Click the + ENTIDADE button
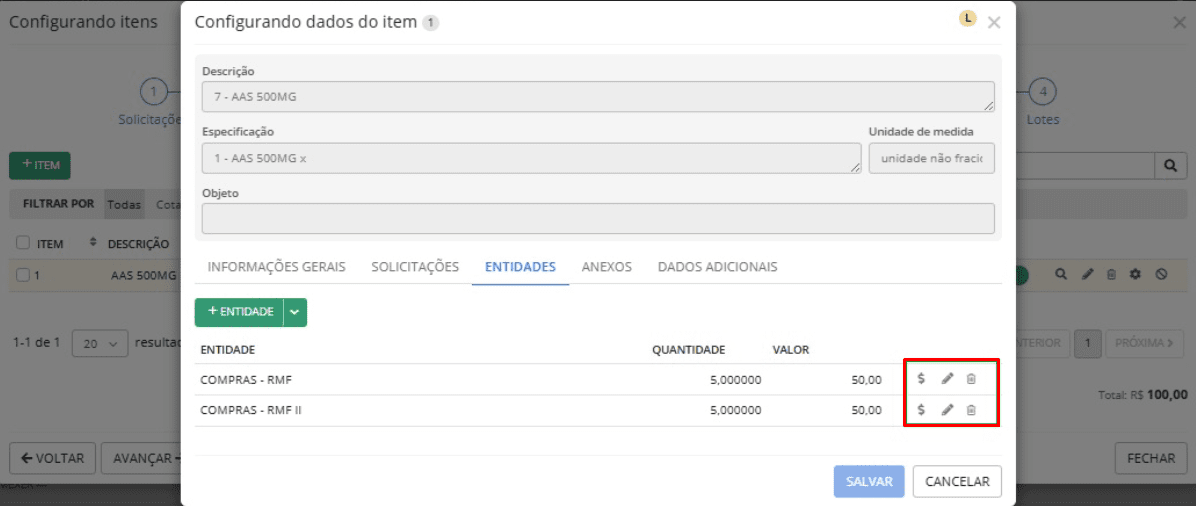Image resolution: width=1196 pixels, height=506 pixels. [x=240, y=312]
